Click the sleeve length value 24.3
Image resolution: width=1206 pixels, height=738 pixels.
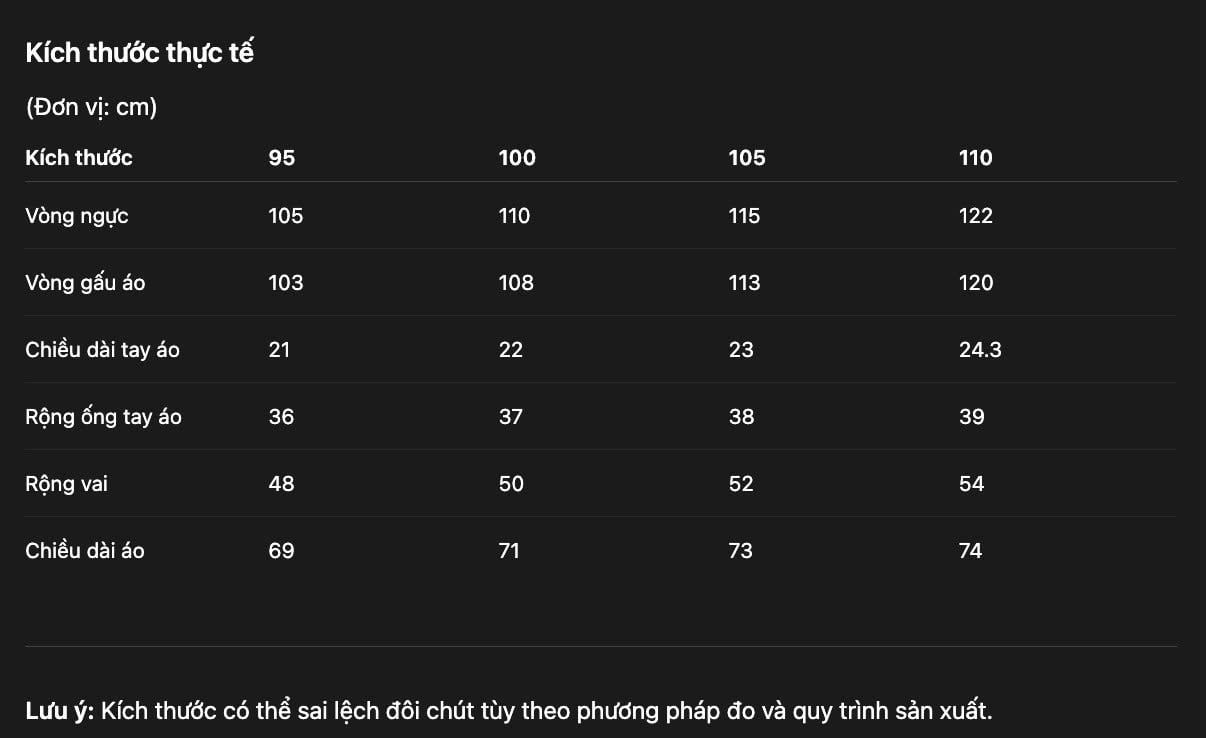point(979,350)
